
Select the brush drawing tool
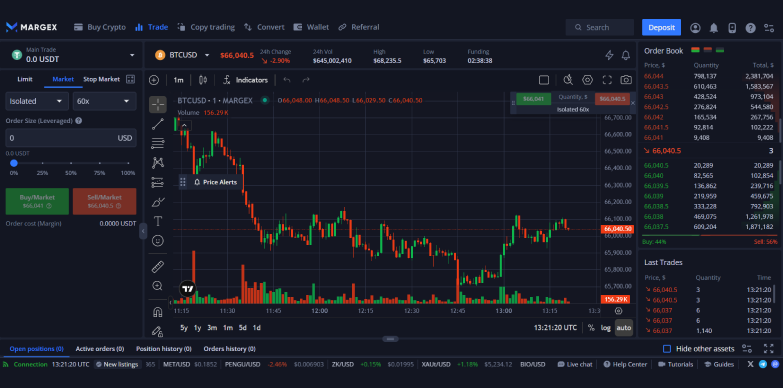pyautogui.click(x=158, y=202)
